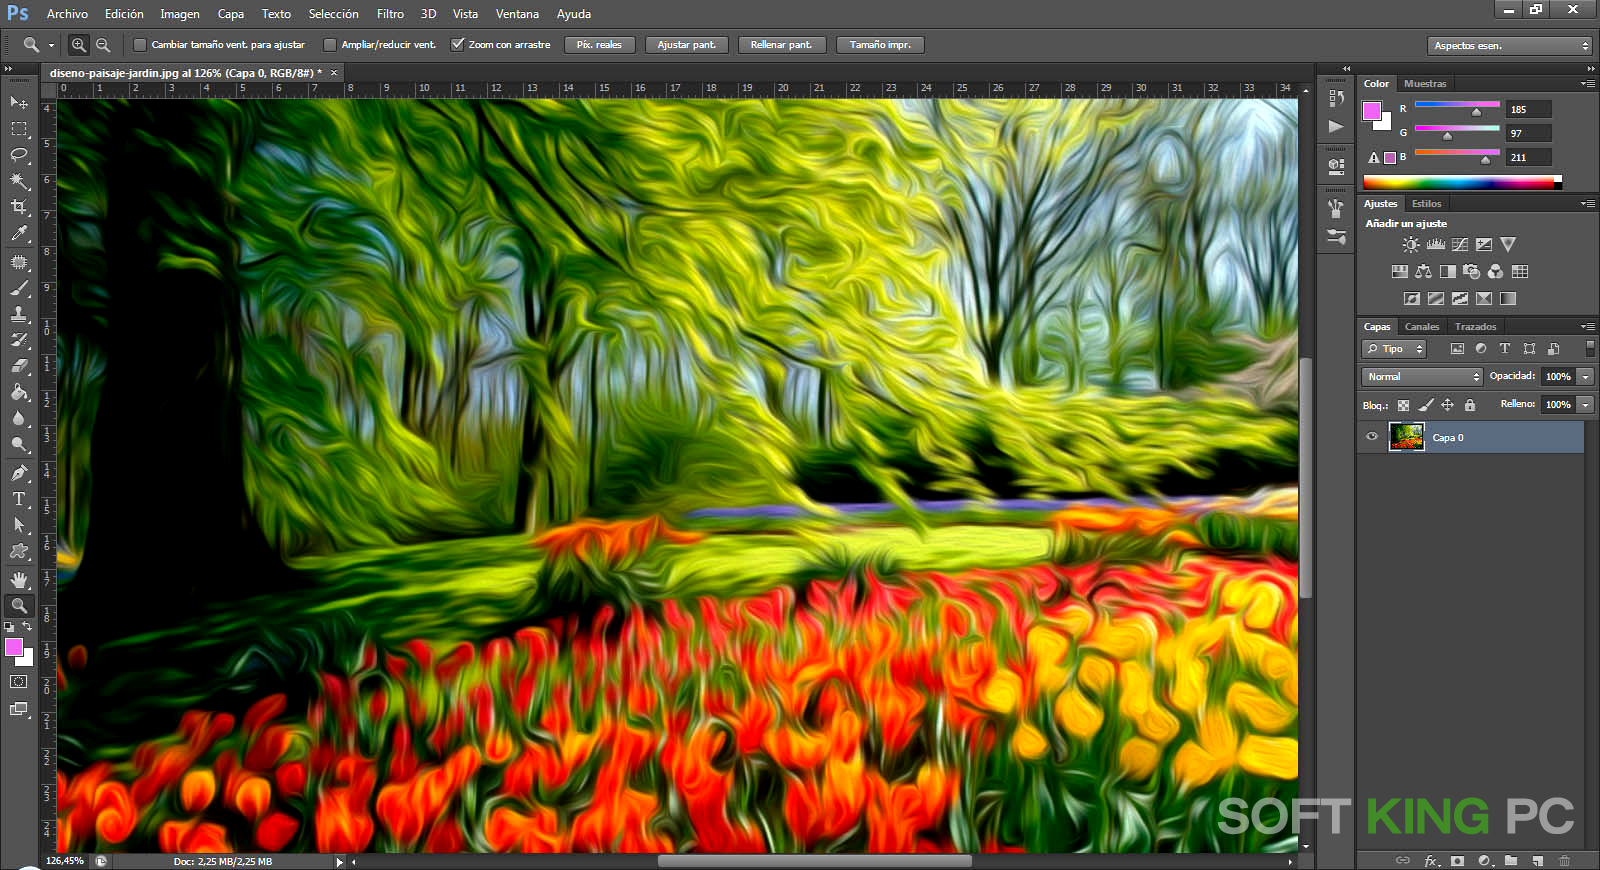
Task: Open the Opacidad slider arrow
Action: pyautogui.click(x=1586, y=377)
